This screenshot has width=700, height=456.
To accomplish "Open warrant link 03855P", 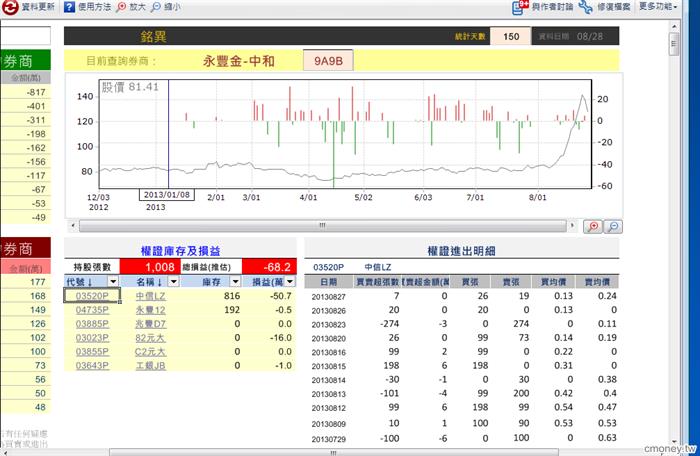I will click(x=92, y=351).
